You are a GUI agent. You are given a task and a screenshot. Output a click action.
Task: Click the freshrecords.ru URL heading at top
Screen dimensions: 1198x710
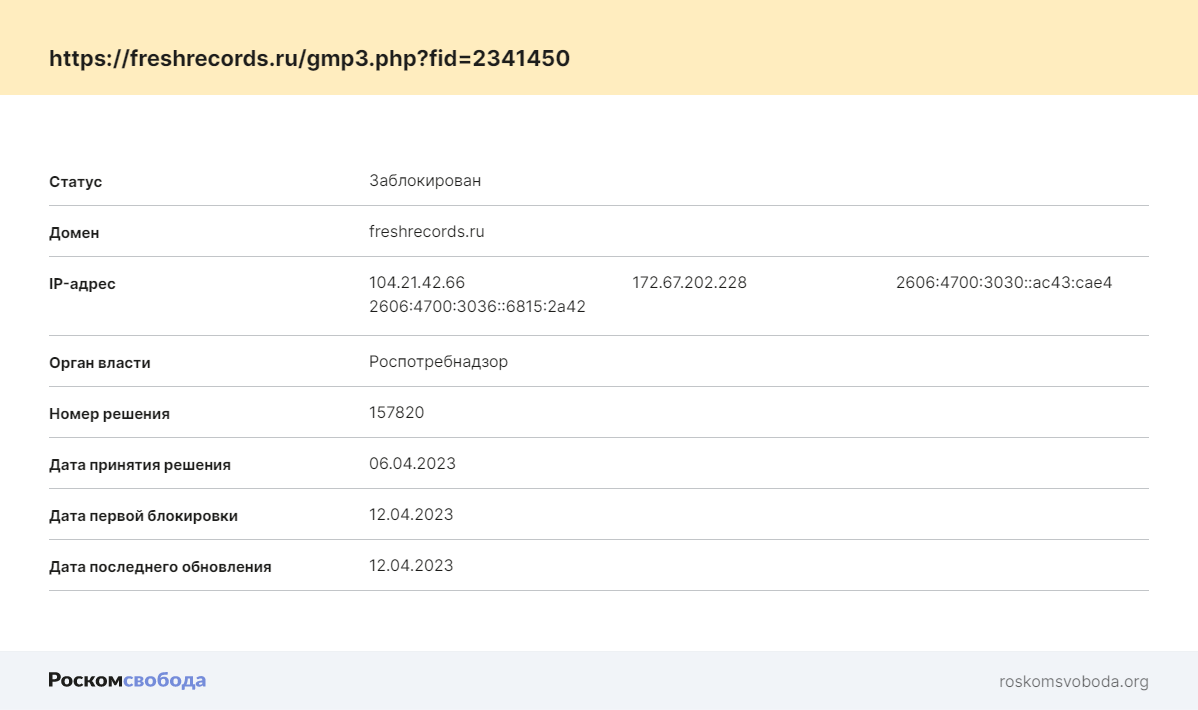[x=309, y=58]
